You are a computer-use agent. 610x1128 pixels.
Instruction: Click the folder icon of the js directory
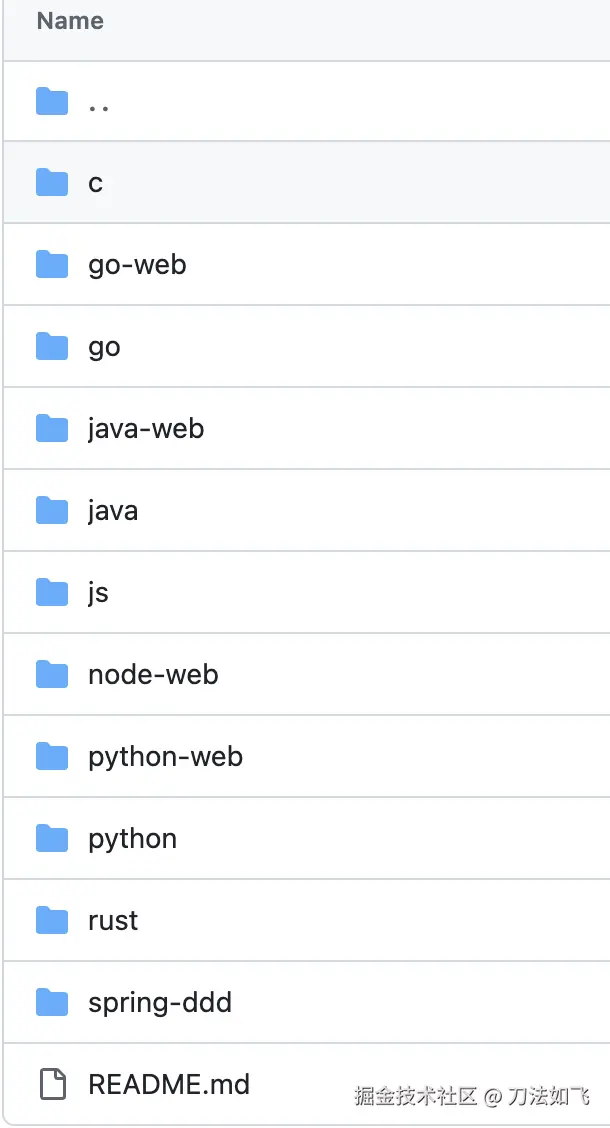tap(52, 593)
